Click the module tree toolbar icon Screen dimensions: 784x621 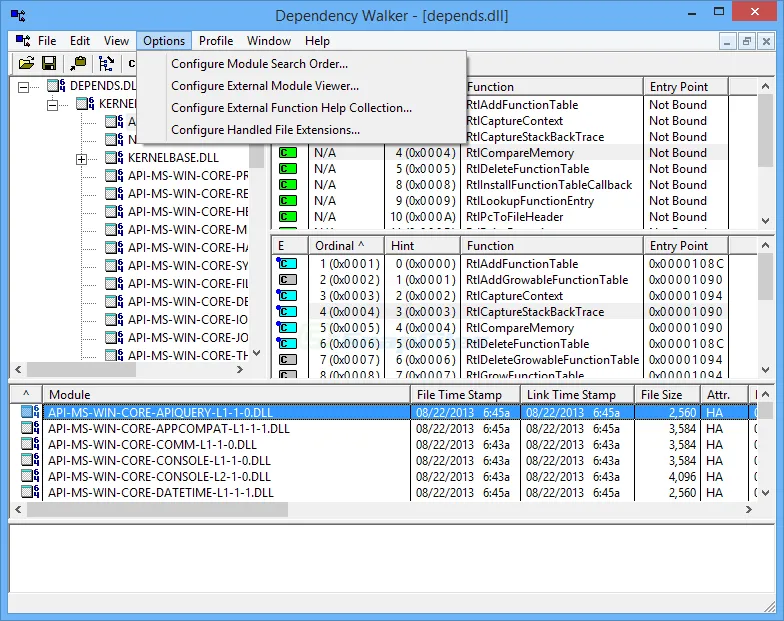pyautogui.click(x=106, y=64)
